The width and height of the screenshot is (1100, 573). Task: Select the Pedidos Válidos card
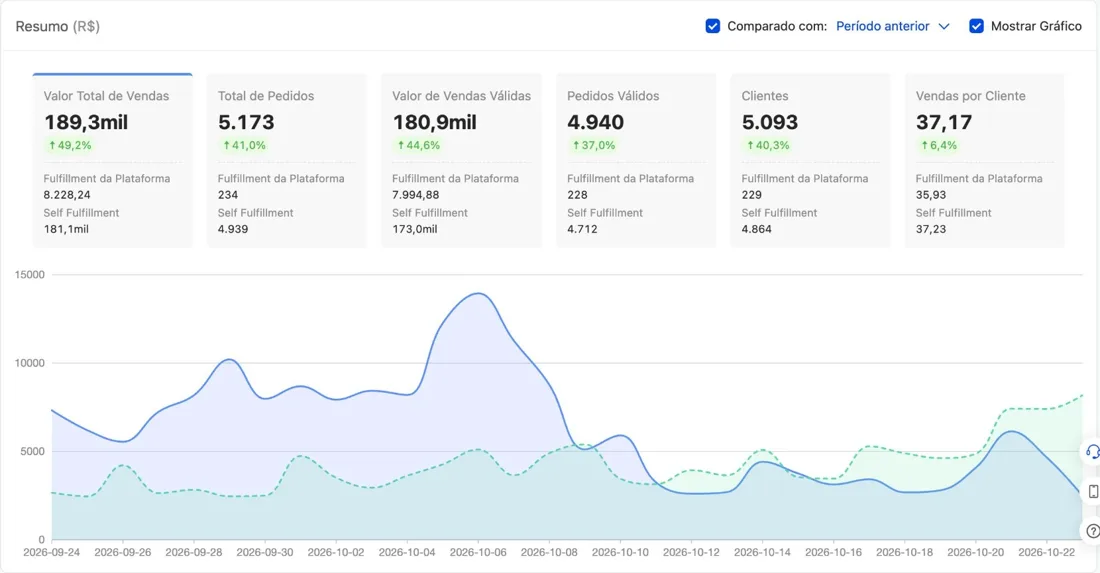pyautogui.click(x=636, y=160)
